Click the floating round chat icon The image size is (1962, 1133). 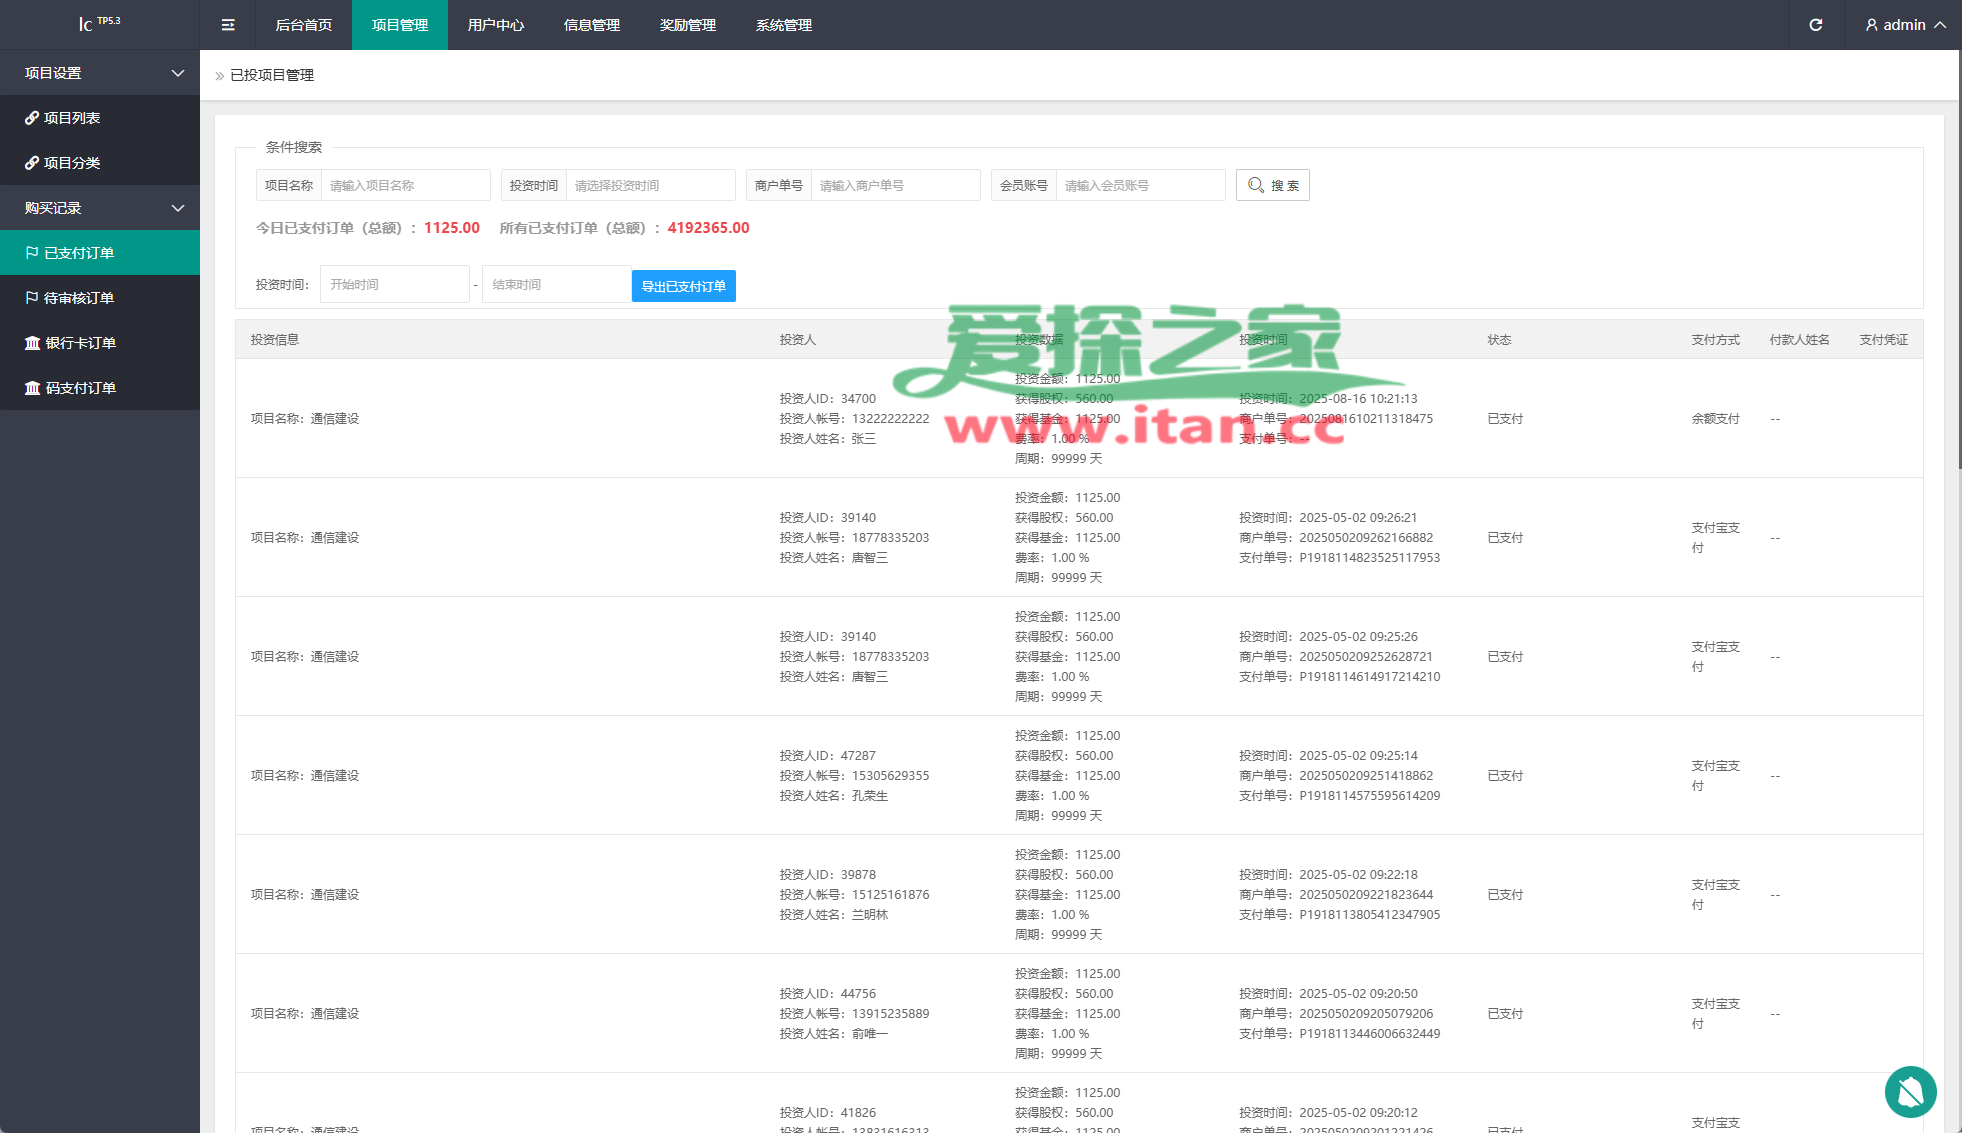point(1911,1092)
